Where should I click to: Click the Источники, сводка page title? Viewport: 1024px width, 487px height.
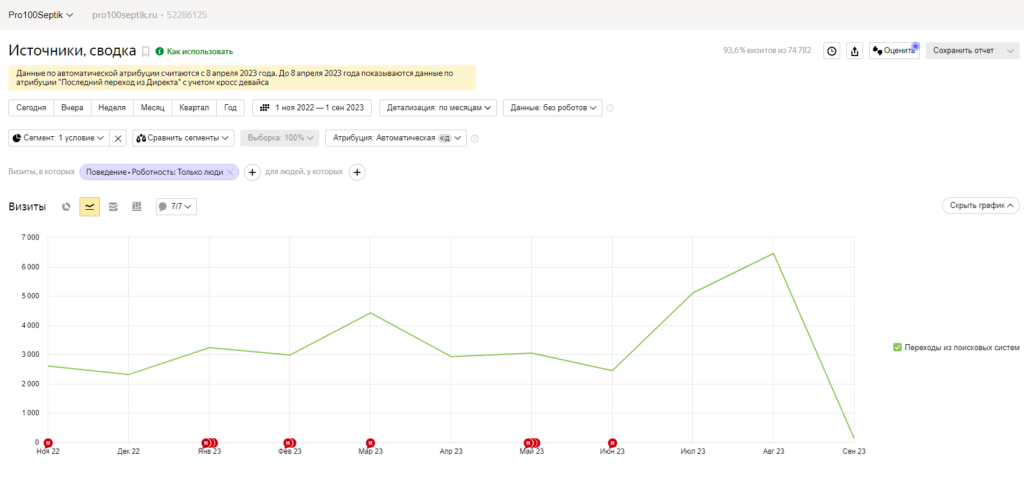72,51
